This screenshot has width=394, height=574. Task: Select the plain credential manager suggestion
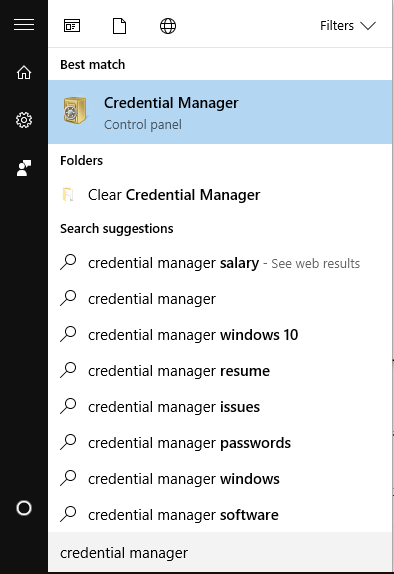(x=220, y=299)
